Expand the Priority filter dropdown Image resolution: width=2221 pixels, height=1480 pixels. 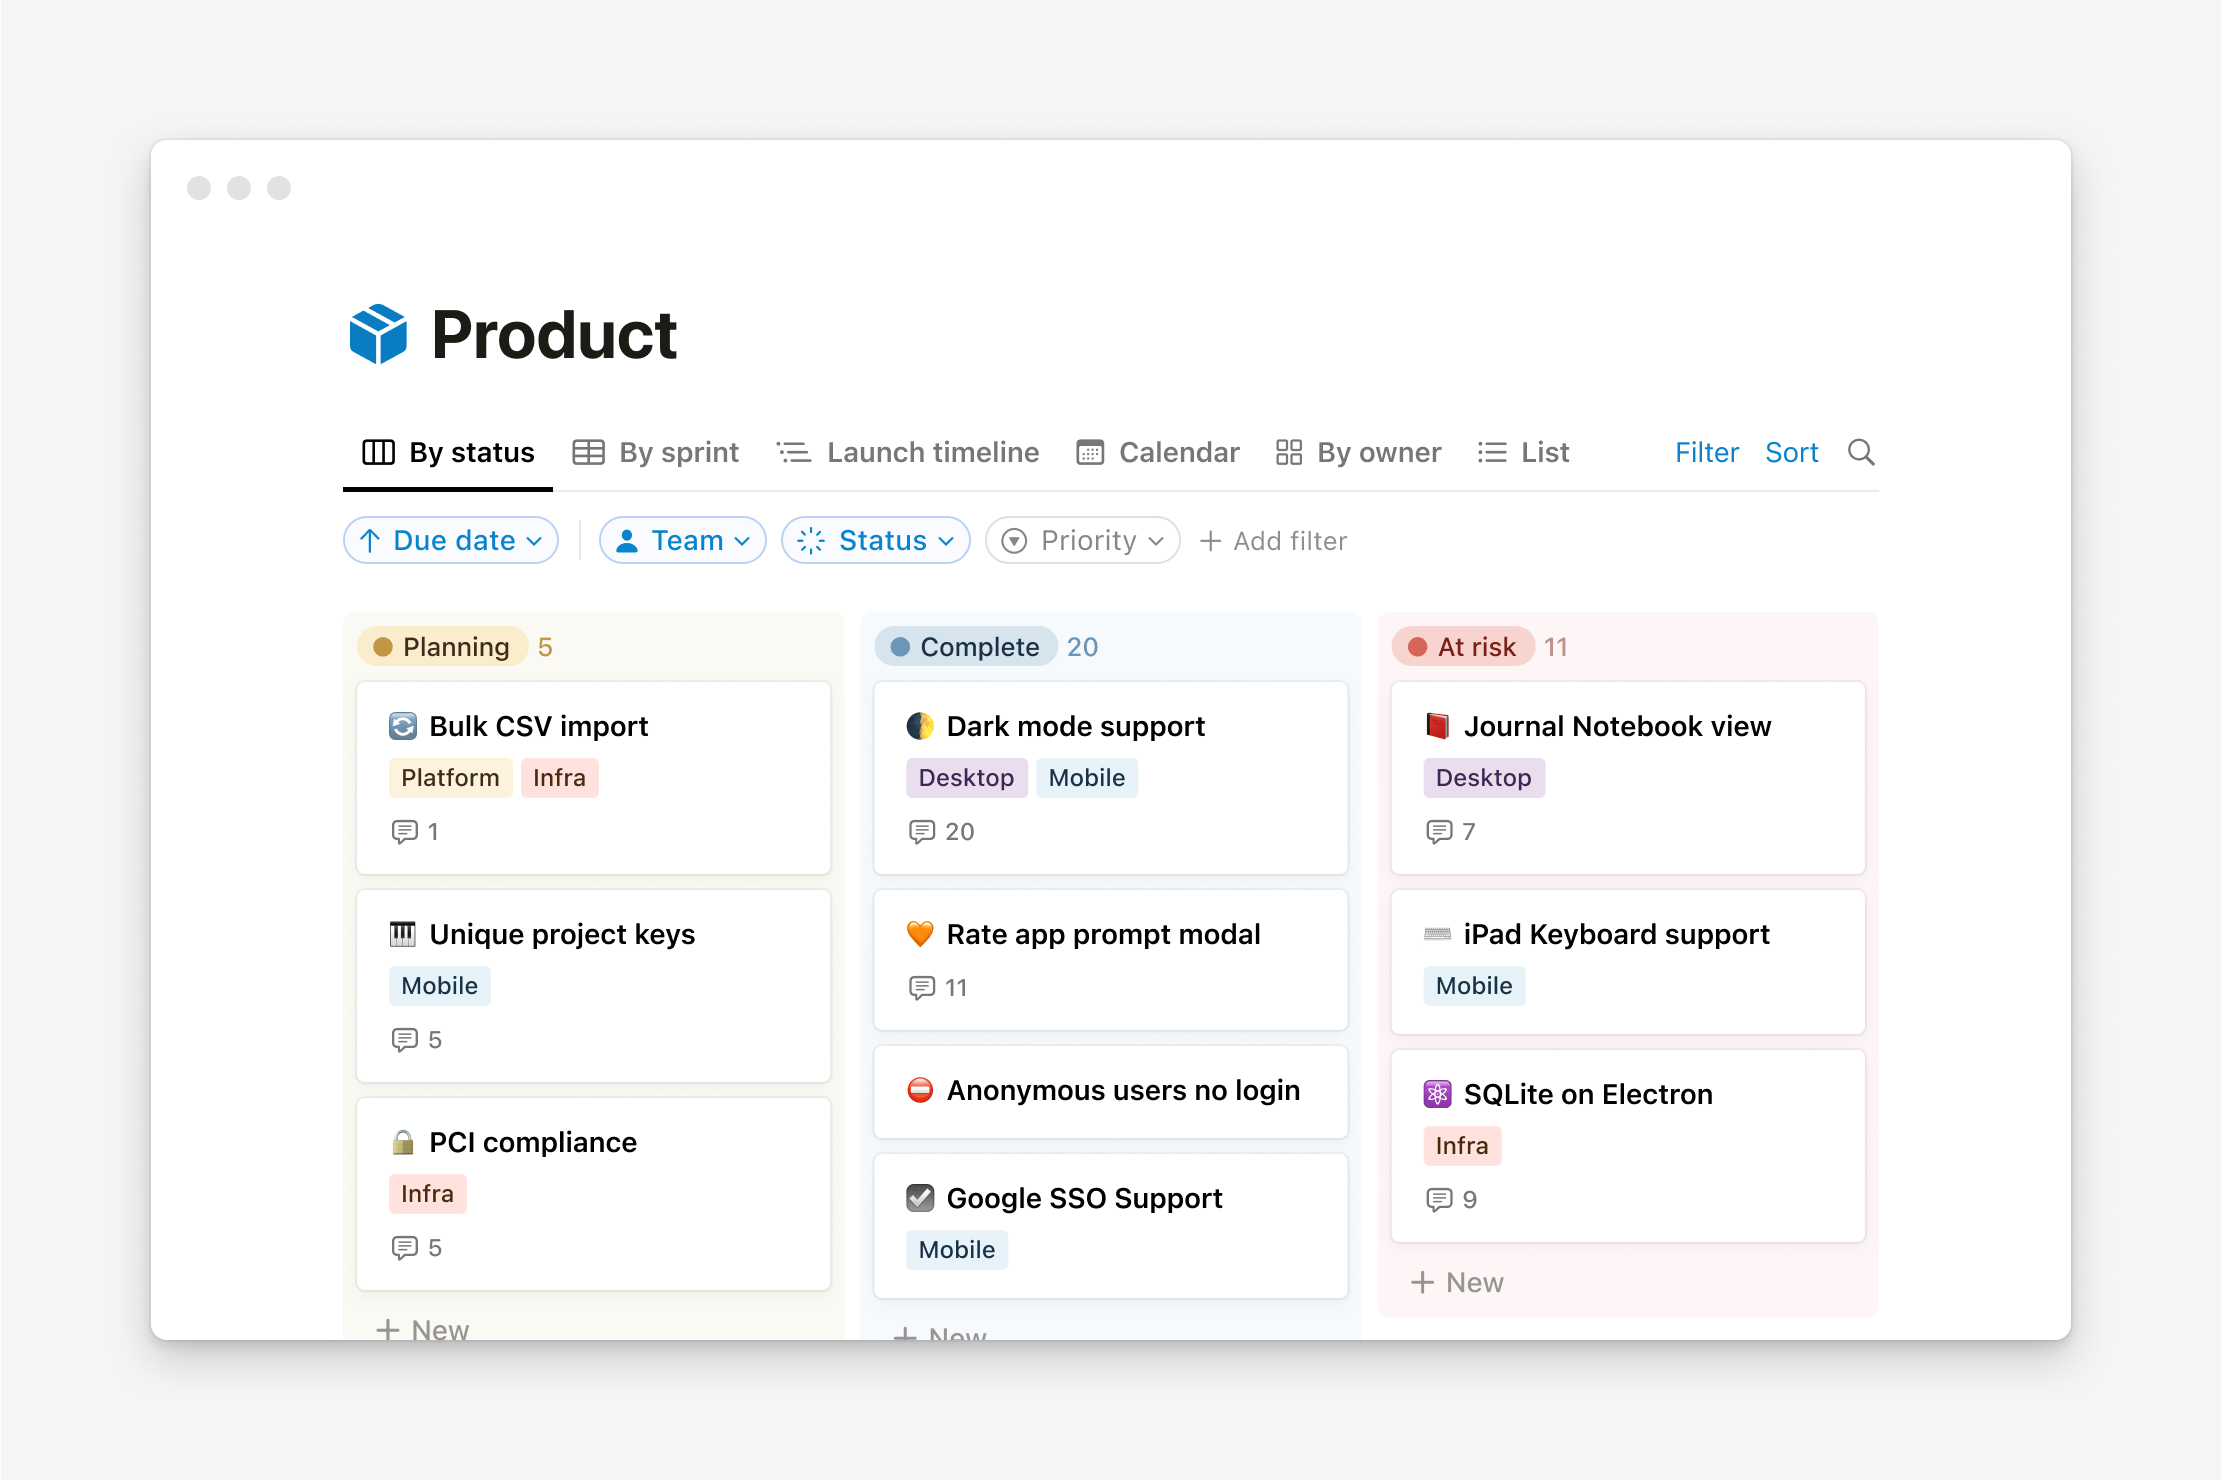[1083, 540]
